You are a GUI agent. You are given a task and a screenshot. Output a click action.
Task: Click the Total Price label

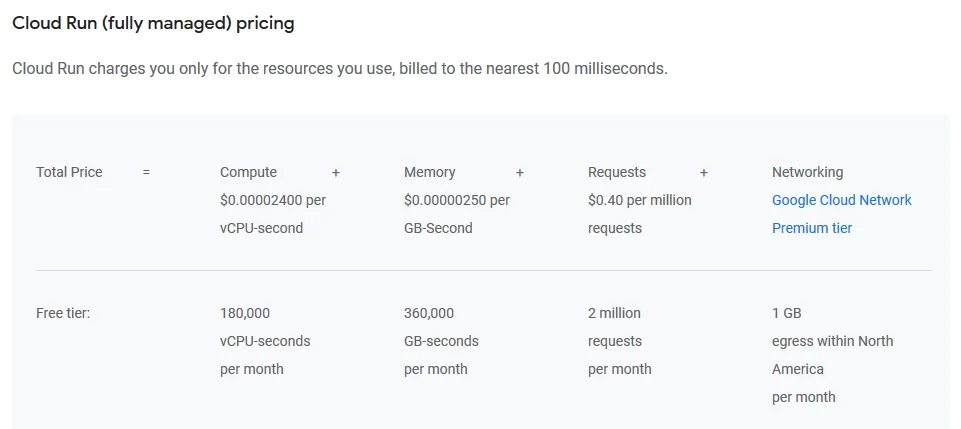click(x=69, y=172)
